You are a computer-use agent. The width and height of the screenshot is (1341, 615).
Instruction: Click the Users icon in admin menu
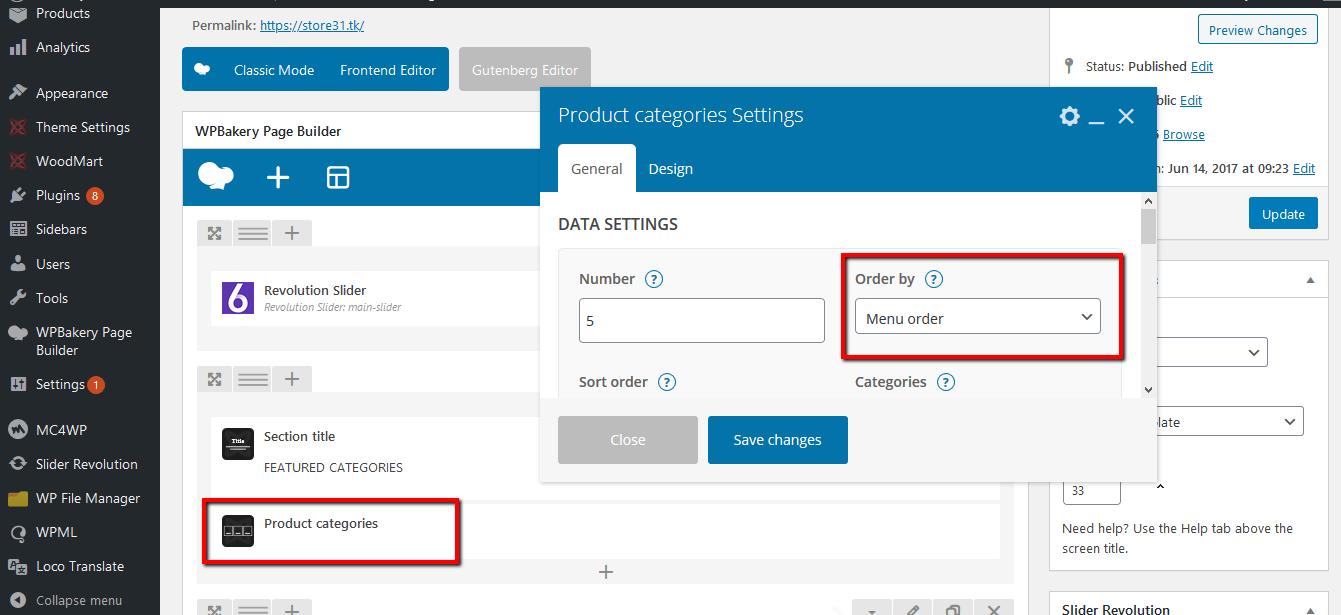click(18, 264)
